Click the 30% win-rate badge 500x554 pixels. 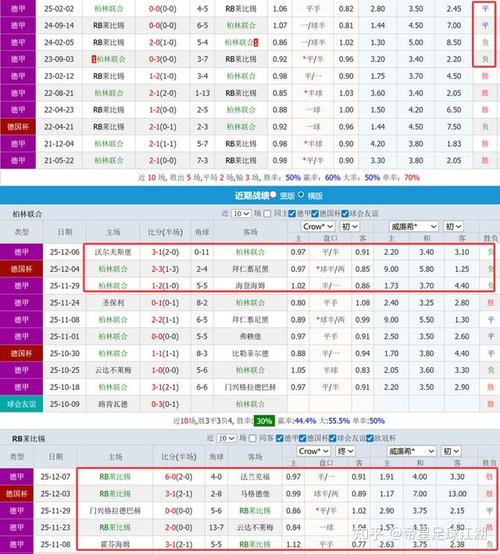pos(264,421)
